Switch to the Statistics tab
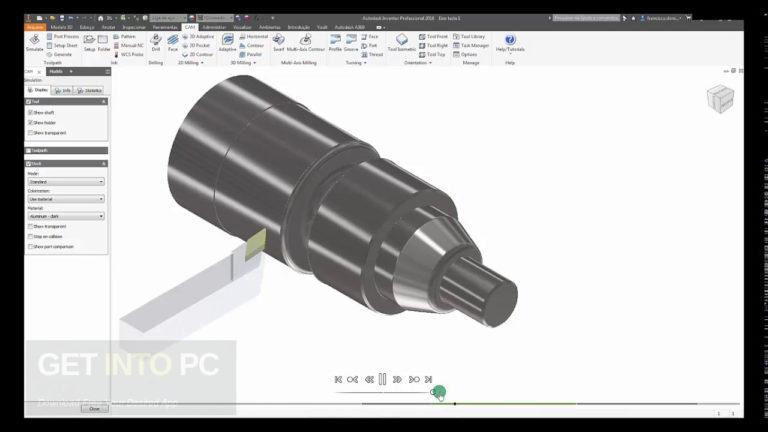768x432 pixels. (89, 91)
